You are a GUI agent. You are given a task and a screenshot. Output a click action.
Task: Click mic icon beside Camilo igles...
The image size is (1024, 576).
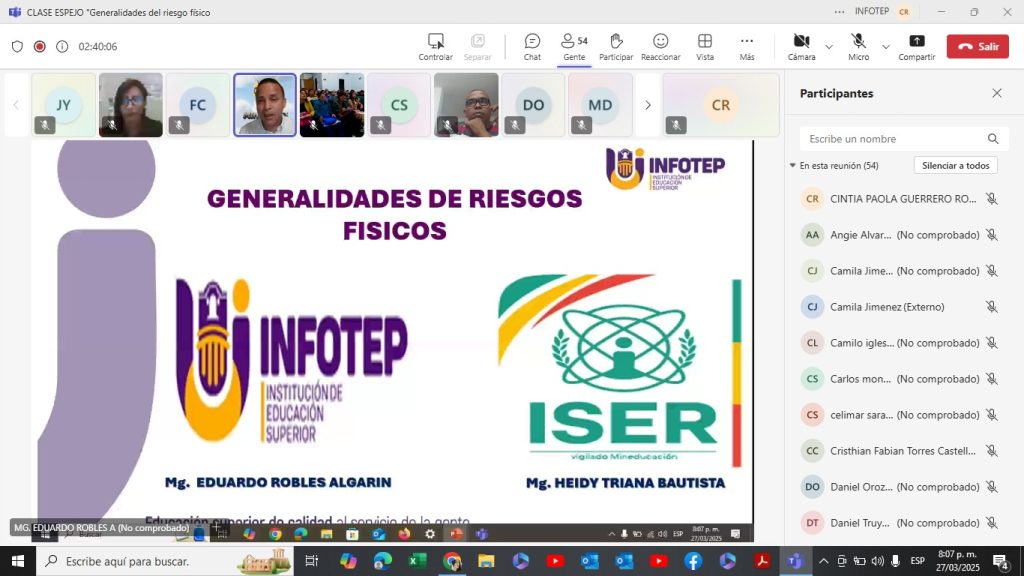click(991, 342)
